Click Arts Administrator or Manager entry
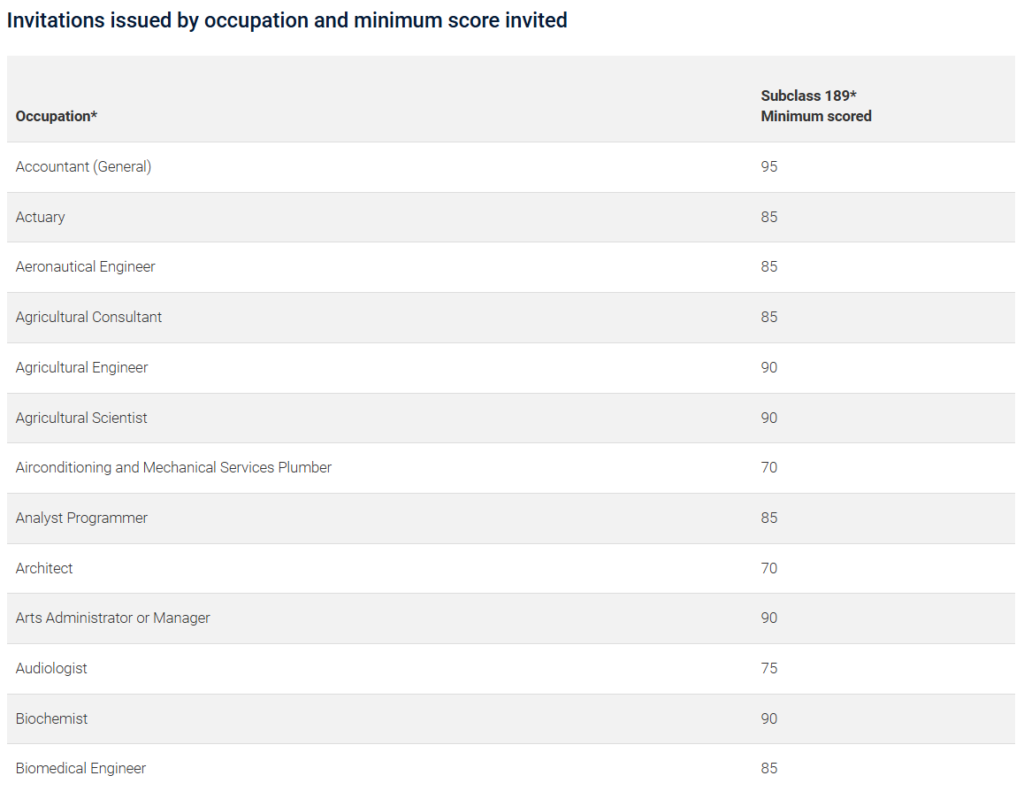 tap(113, 618)
